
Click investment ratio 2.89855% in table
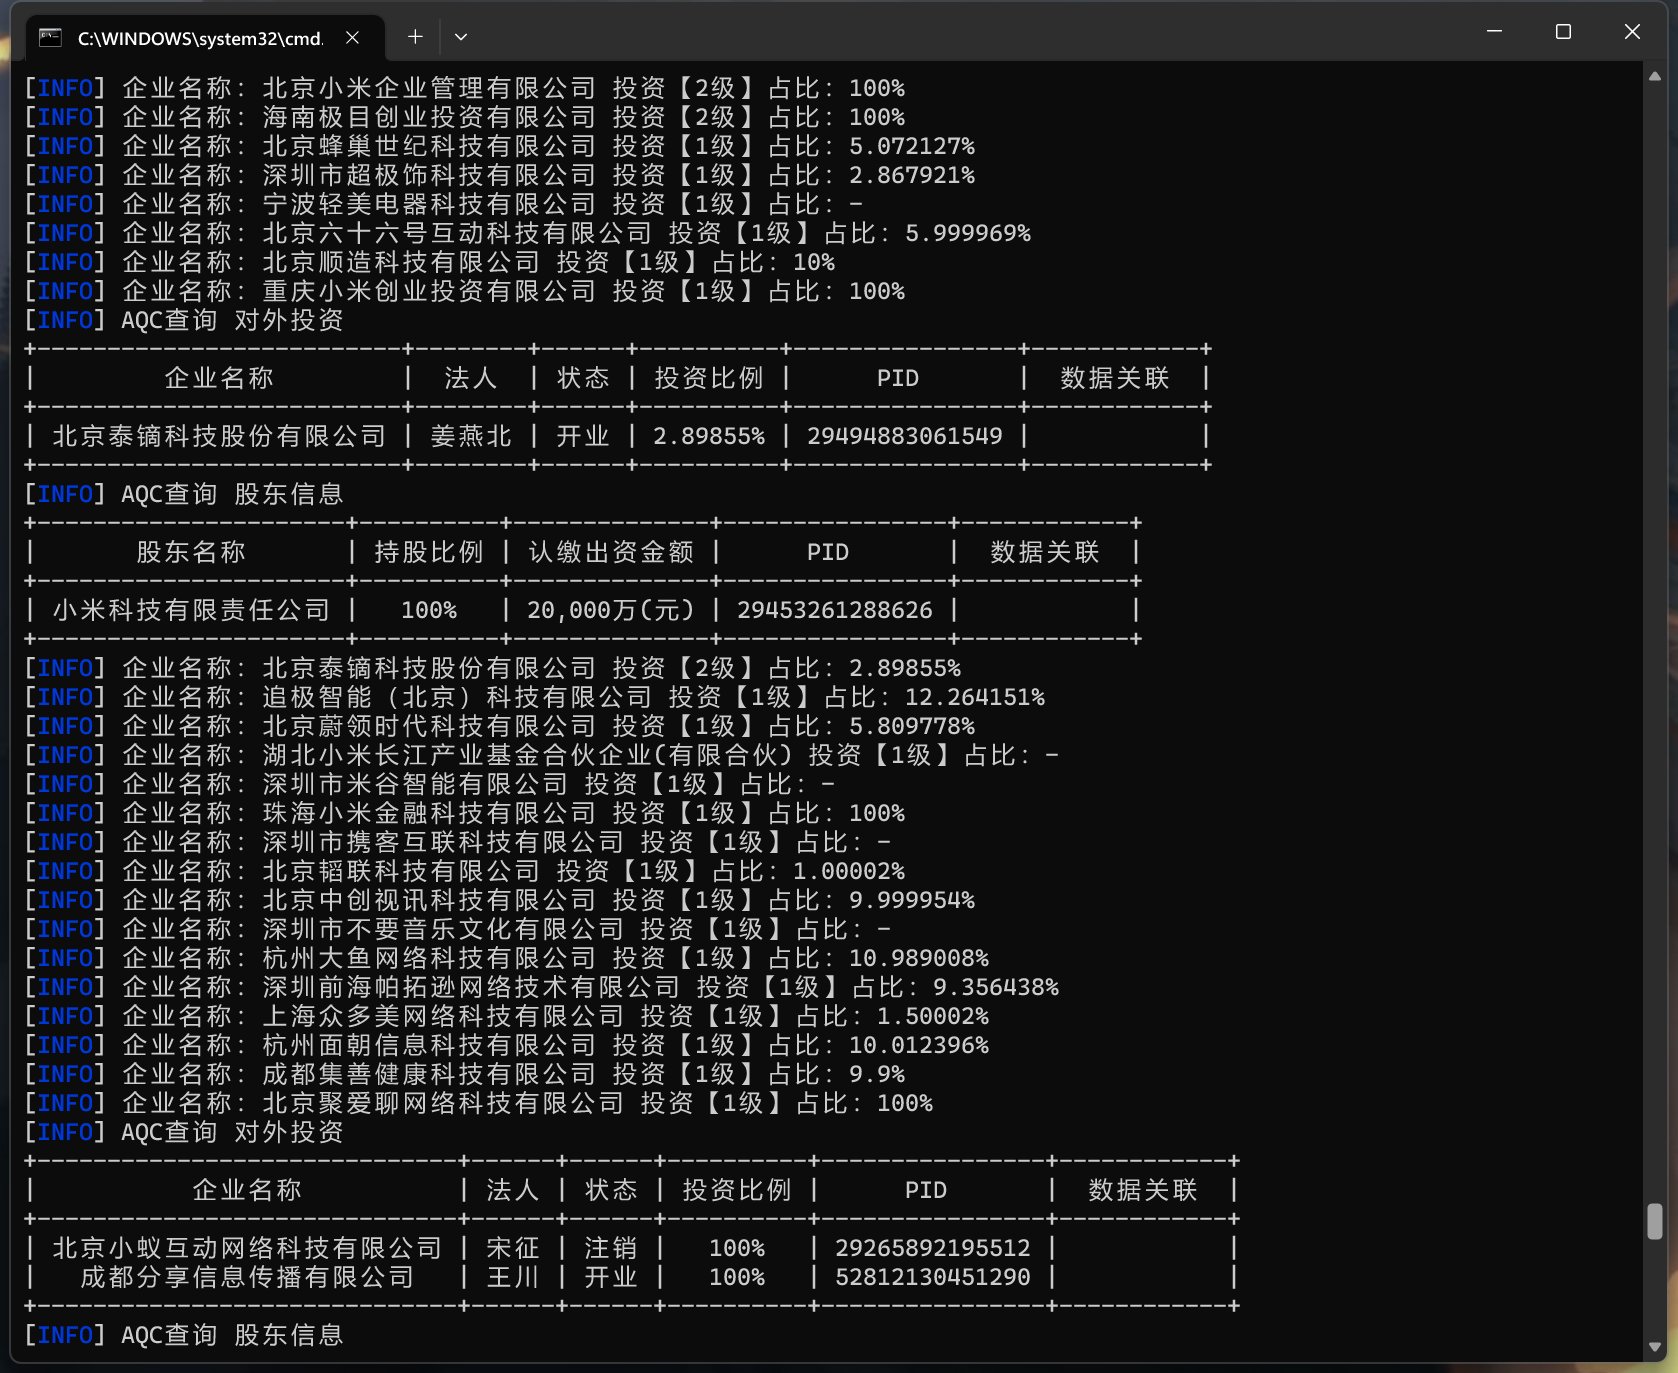(709, 436)
